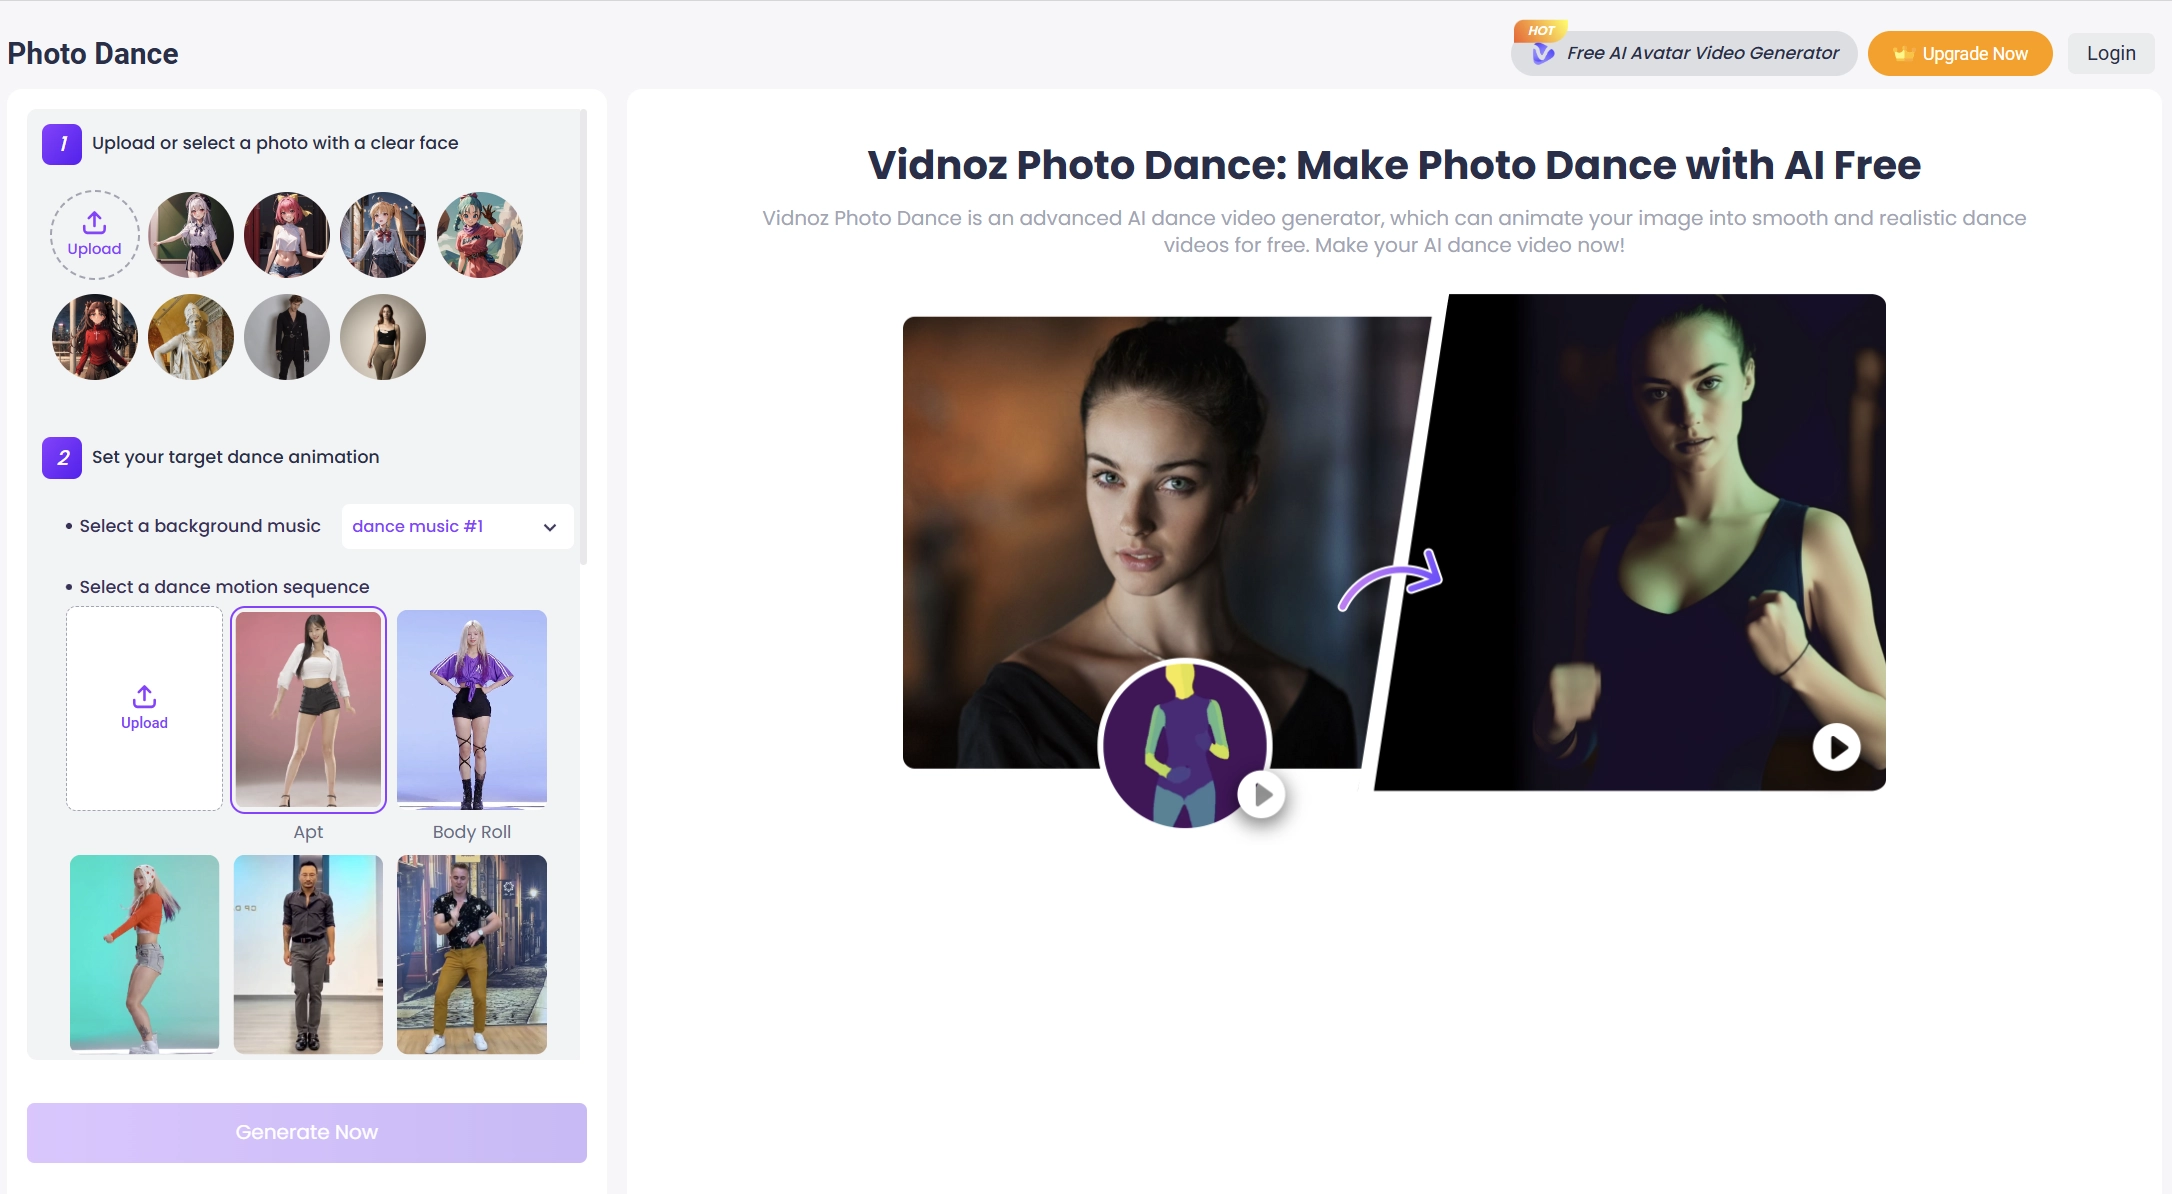Click the step 1 badge icon
Image resolution: width=2172 pixels, height=1194 pixels.
point(61,144)
